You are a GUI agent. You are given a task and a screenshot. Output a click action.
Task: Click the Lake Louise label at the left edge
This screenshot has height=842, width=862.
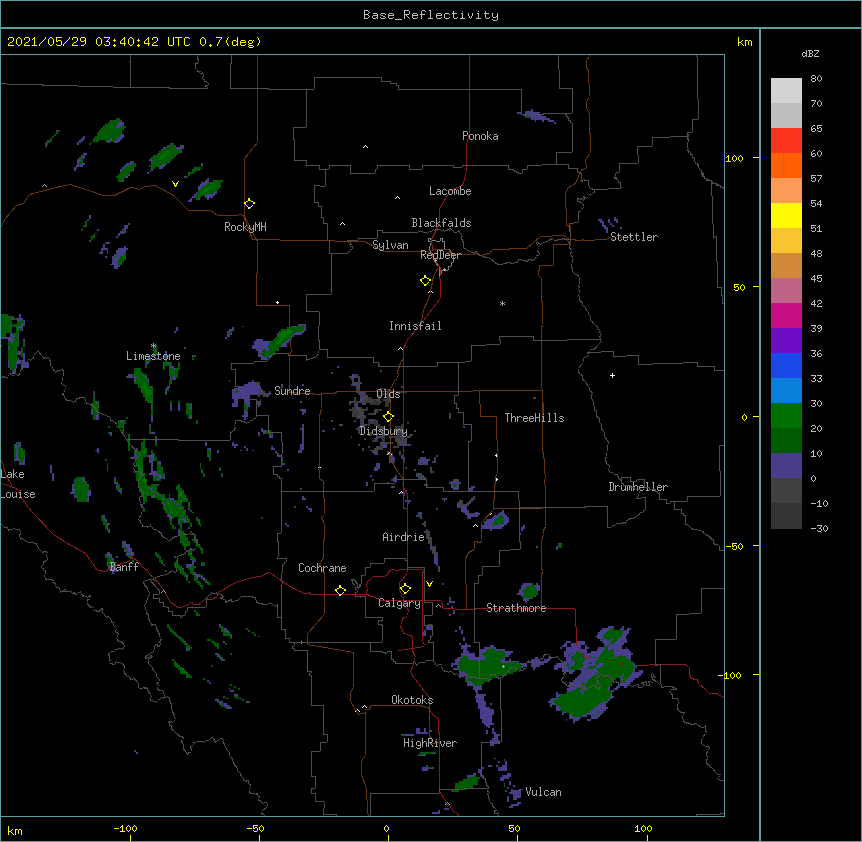tap(18, 484)
